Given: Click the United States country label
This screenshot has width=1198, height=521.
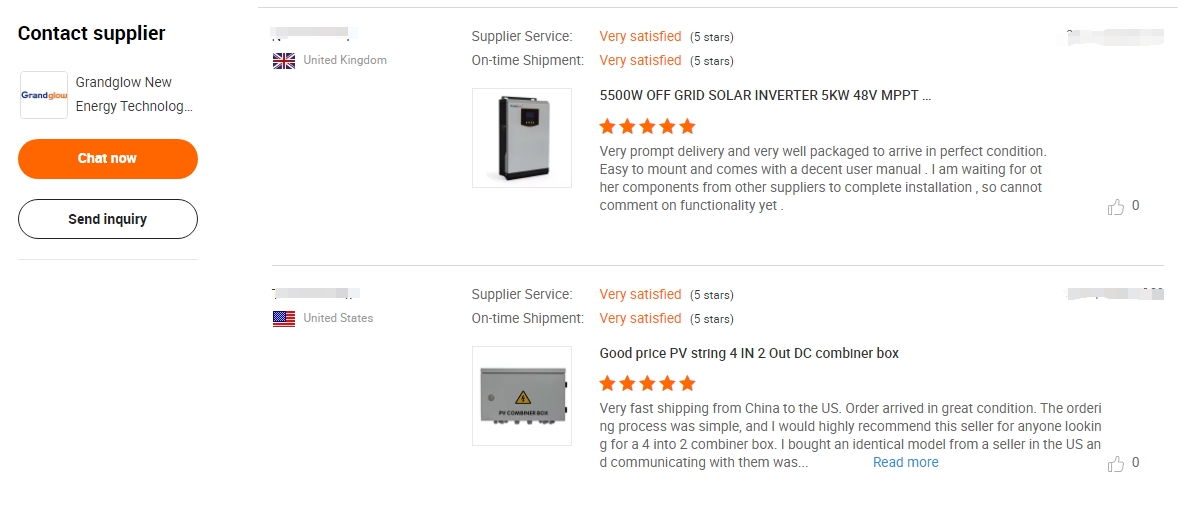Looking at the screenshot, I should point(338,318).
